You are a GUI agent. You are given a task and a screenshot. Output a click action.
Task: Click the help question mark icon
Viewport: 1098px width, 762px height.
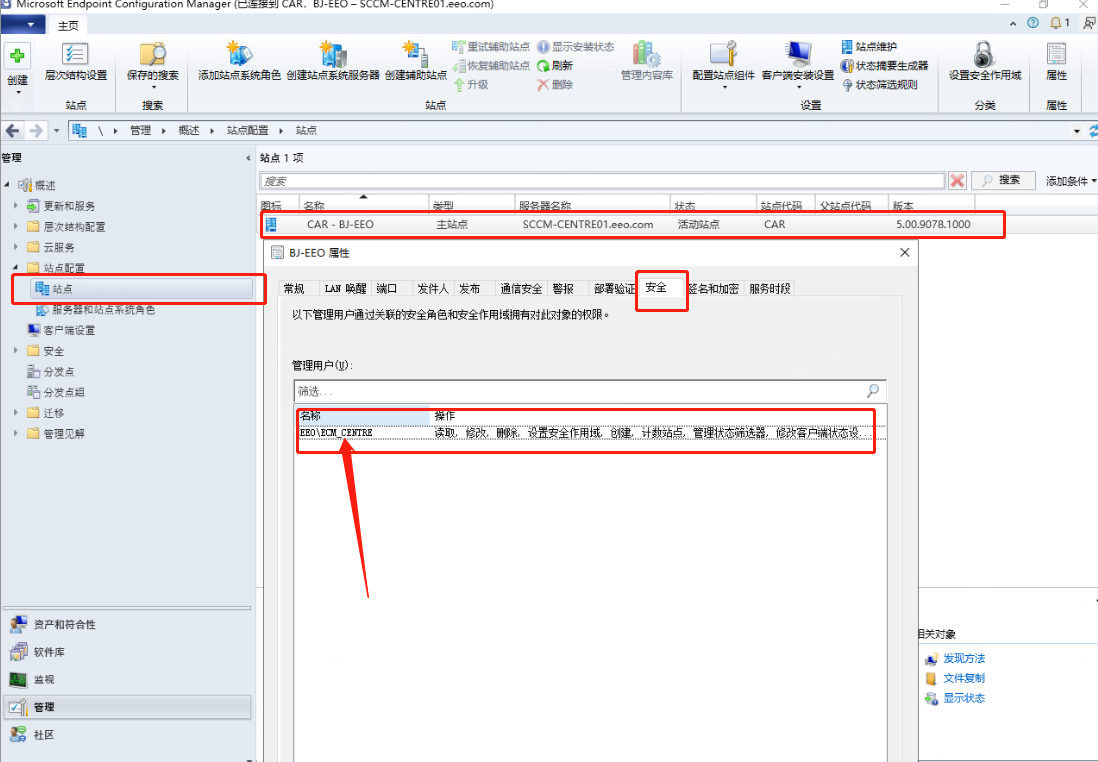[1033, 23]
